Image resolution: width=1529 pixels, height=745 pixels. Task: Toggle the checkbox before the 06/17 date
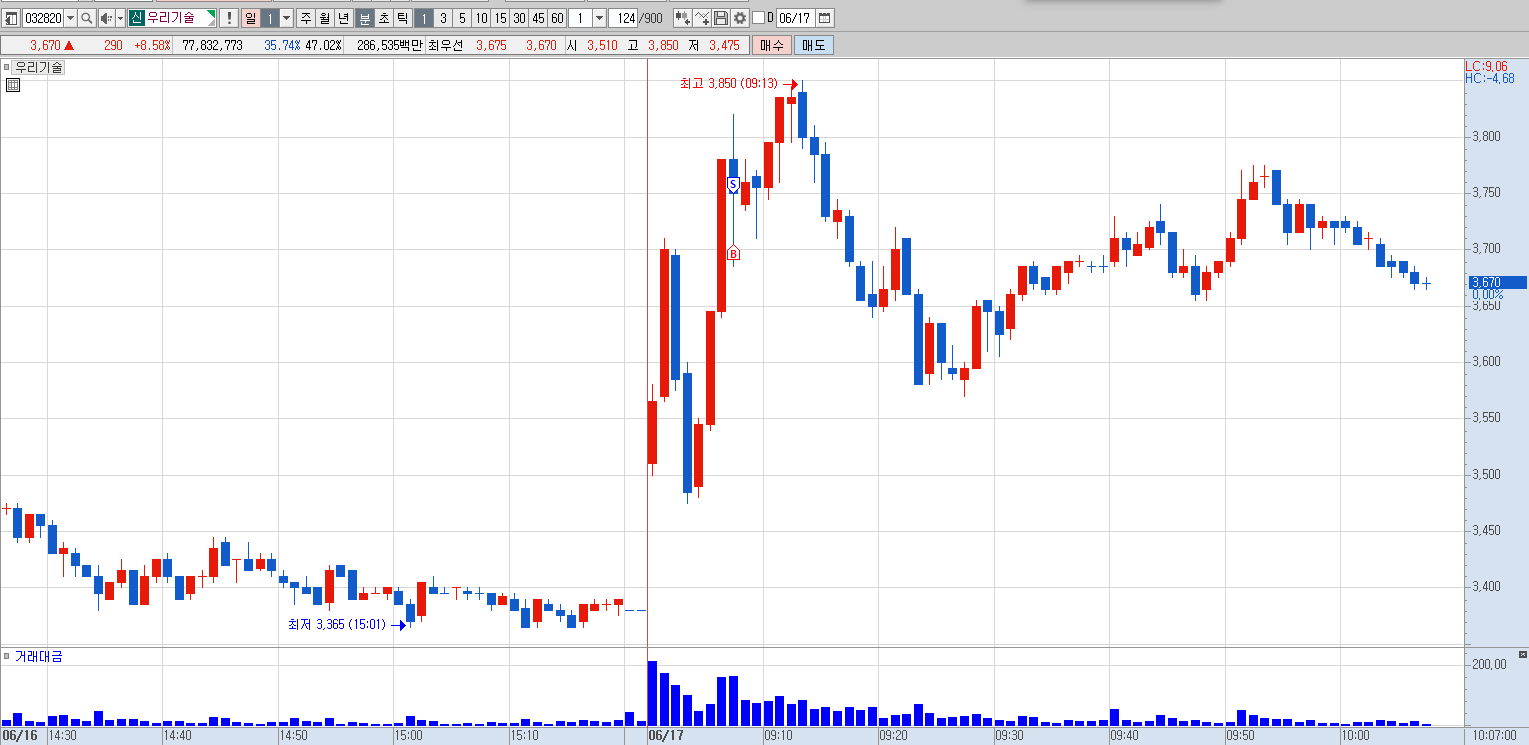[x=758, y=18]
